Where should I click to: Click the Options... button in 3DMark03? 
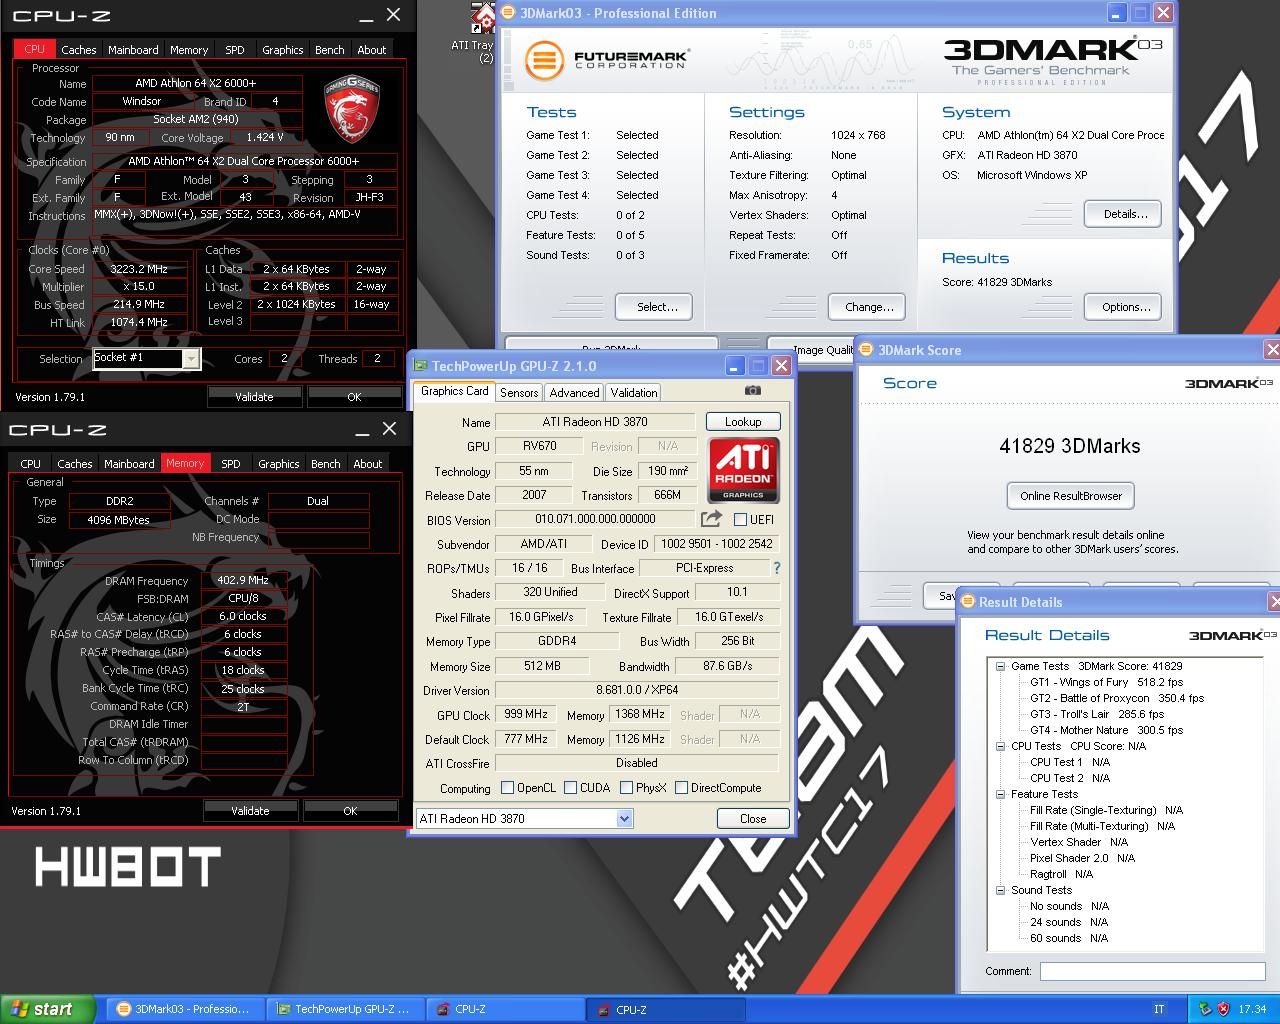[1125, 306]
